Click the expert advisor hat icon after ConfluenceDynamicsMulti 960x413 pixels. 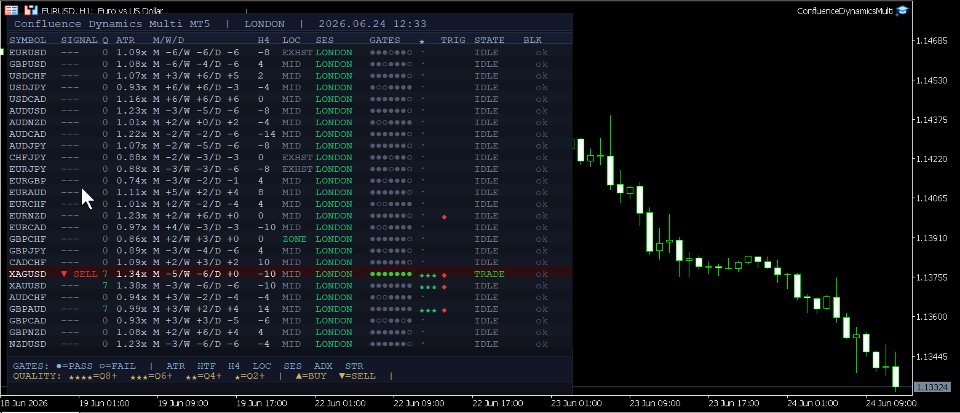[x=902, y=10]
